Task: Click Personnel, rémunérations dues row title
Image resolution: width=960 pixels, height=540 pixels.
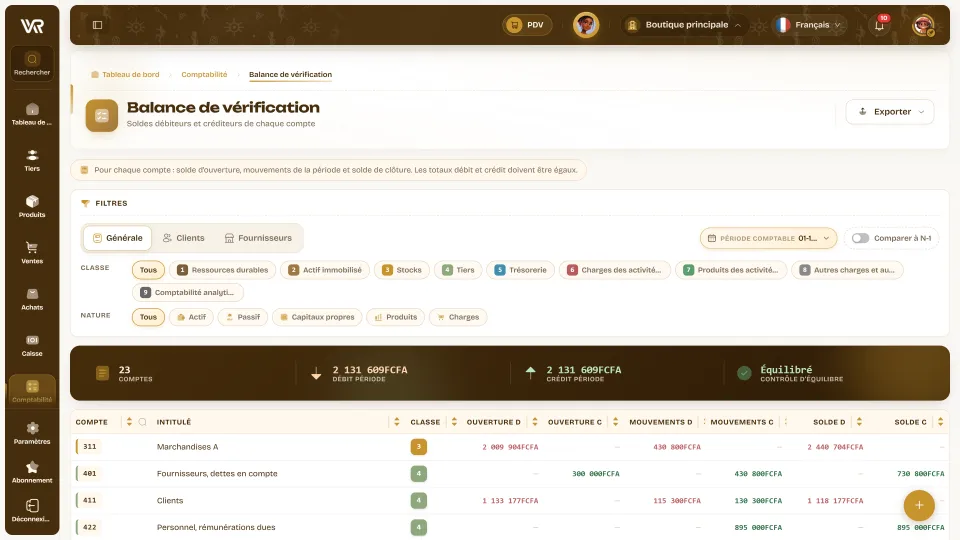Action: pyautogui.click(x=216, y=527)
